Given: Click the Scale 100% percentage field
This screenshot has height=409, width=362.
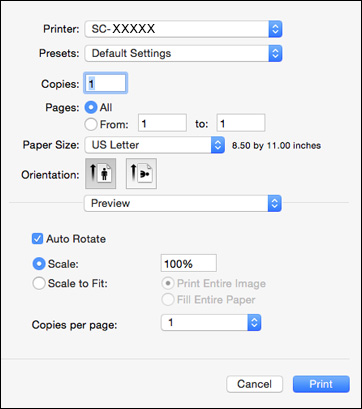Looking at the screenshot, I should click(189, 263).
